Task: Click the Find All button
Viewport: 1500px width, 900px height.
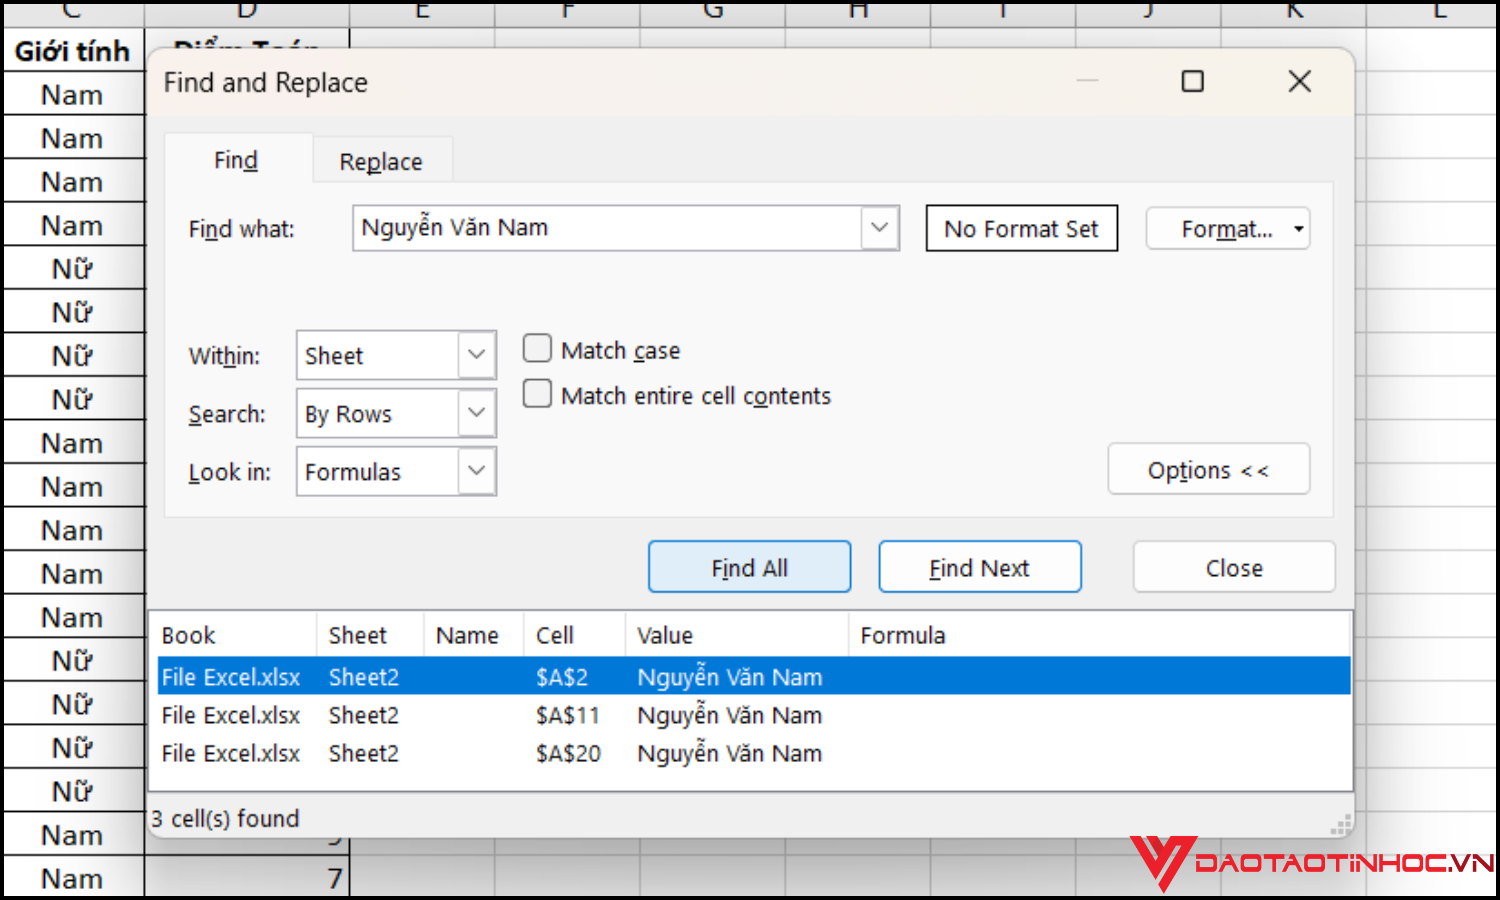Action: pos(749,568)
